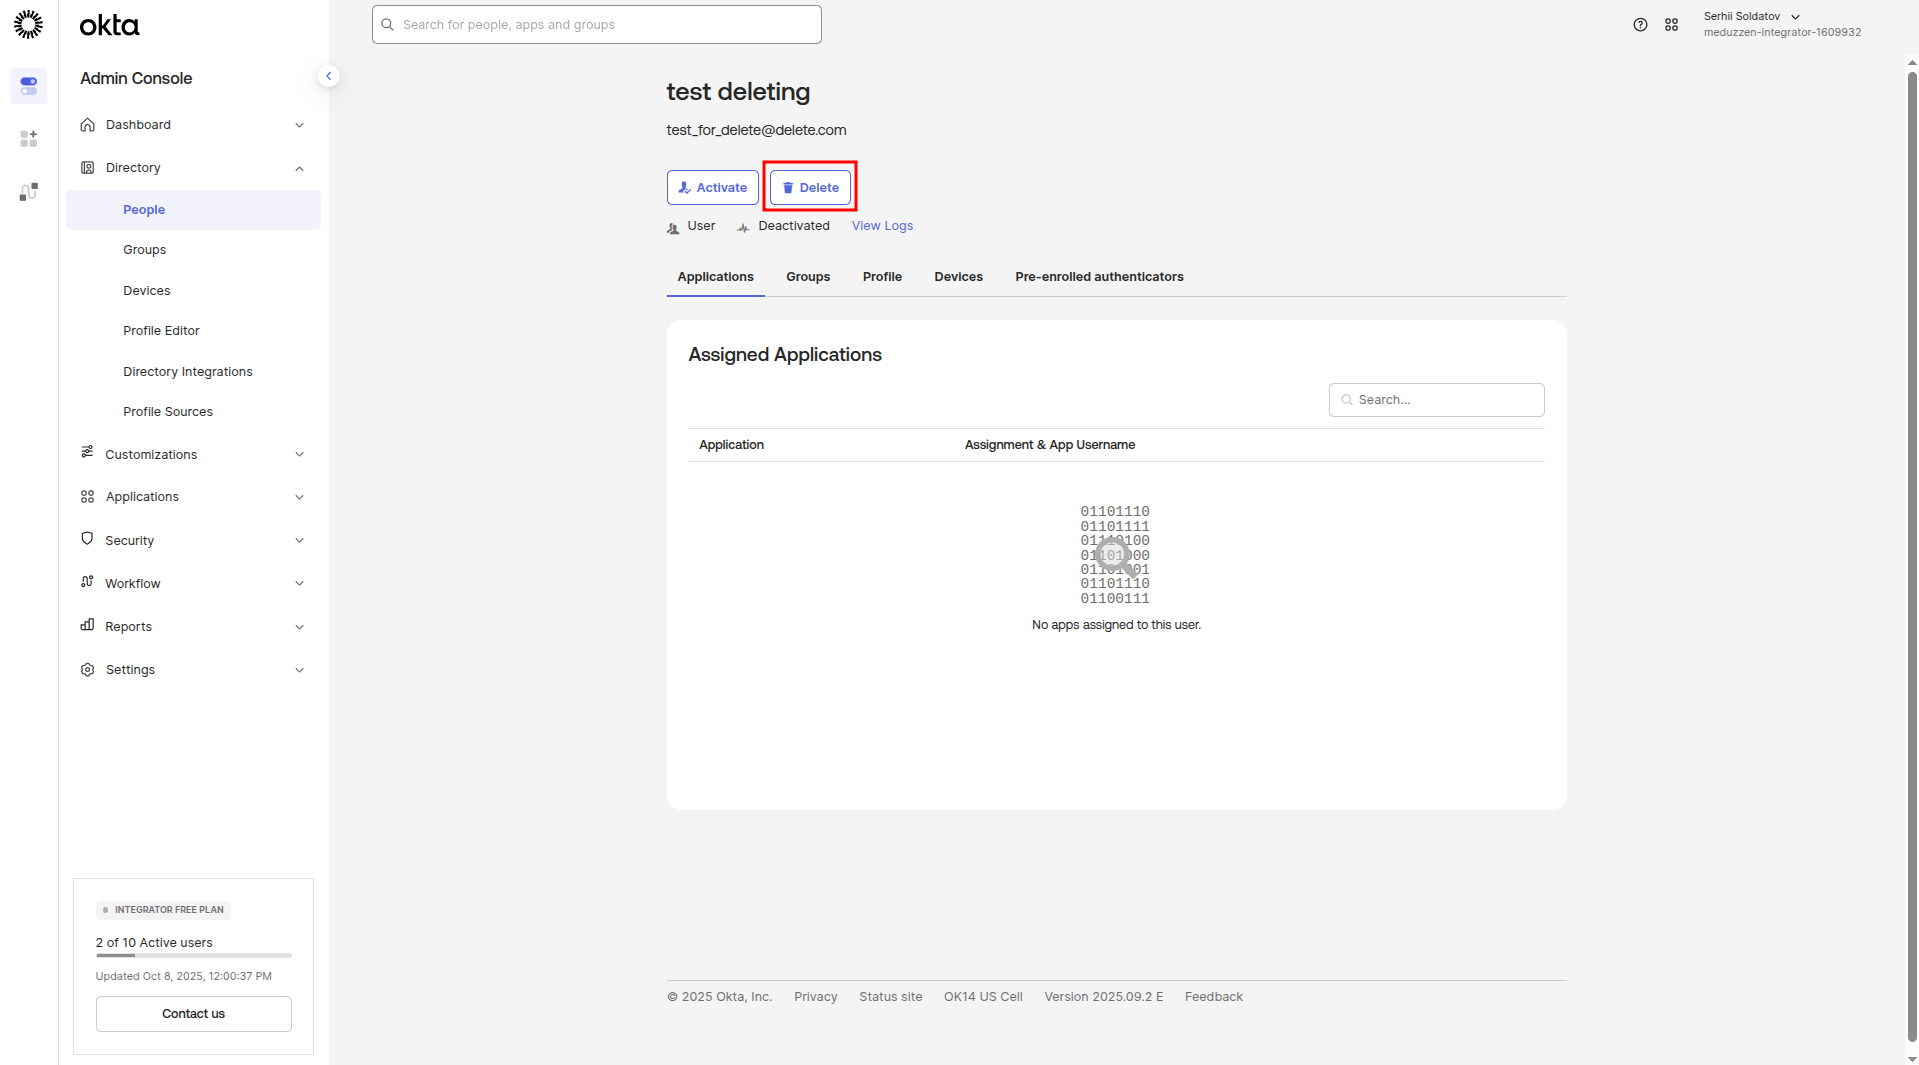Switch to the Devices tab of the user

[x=958, y=277]
